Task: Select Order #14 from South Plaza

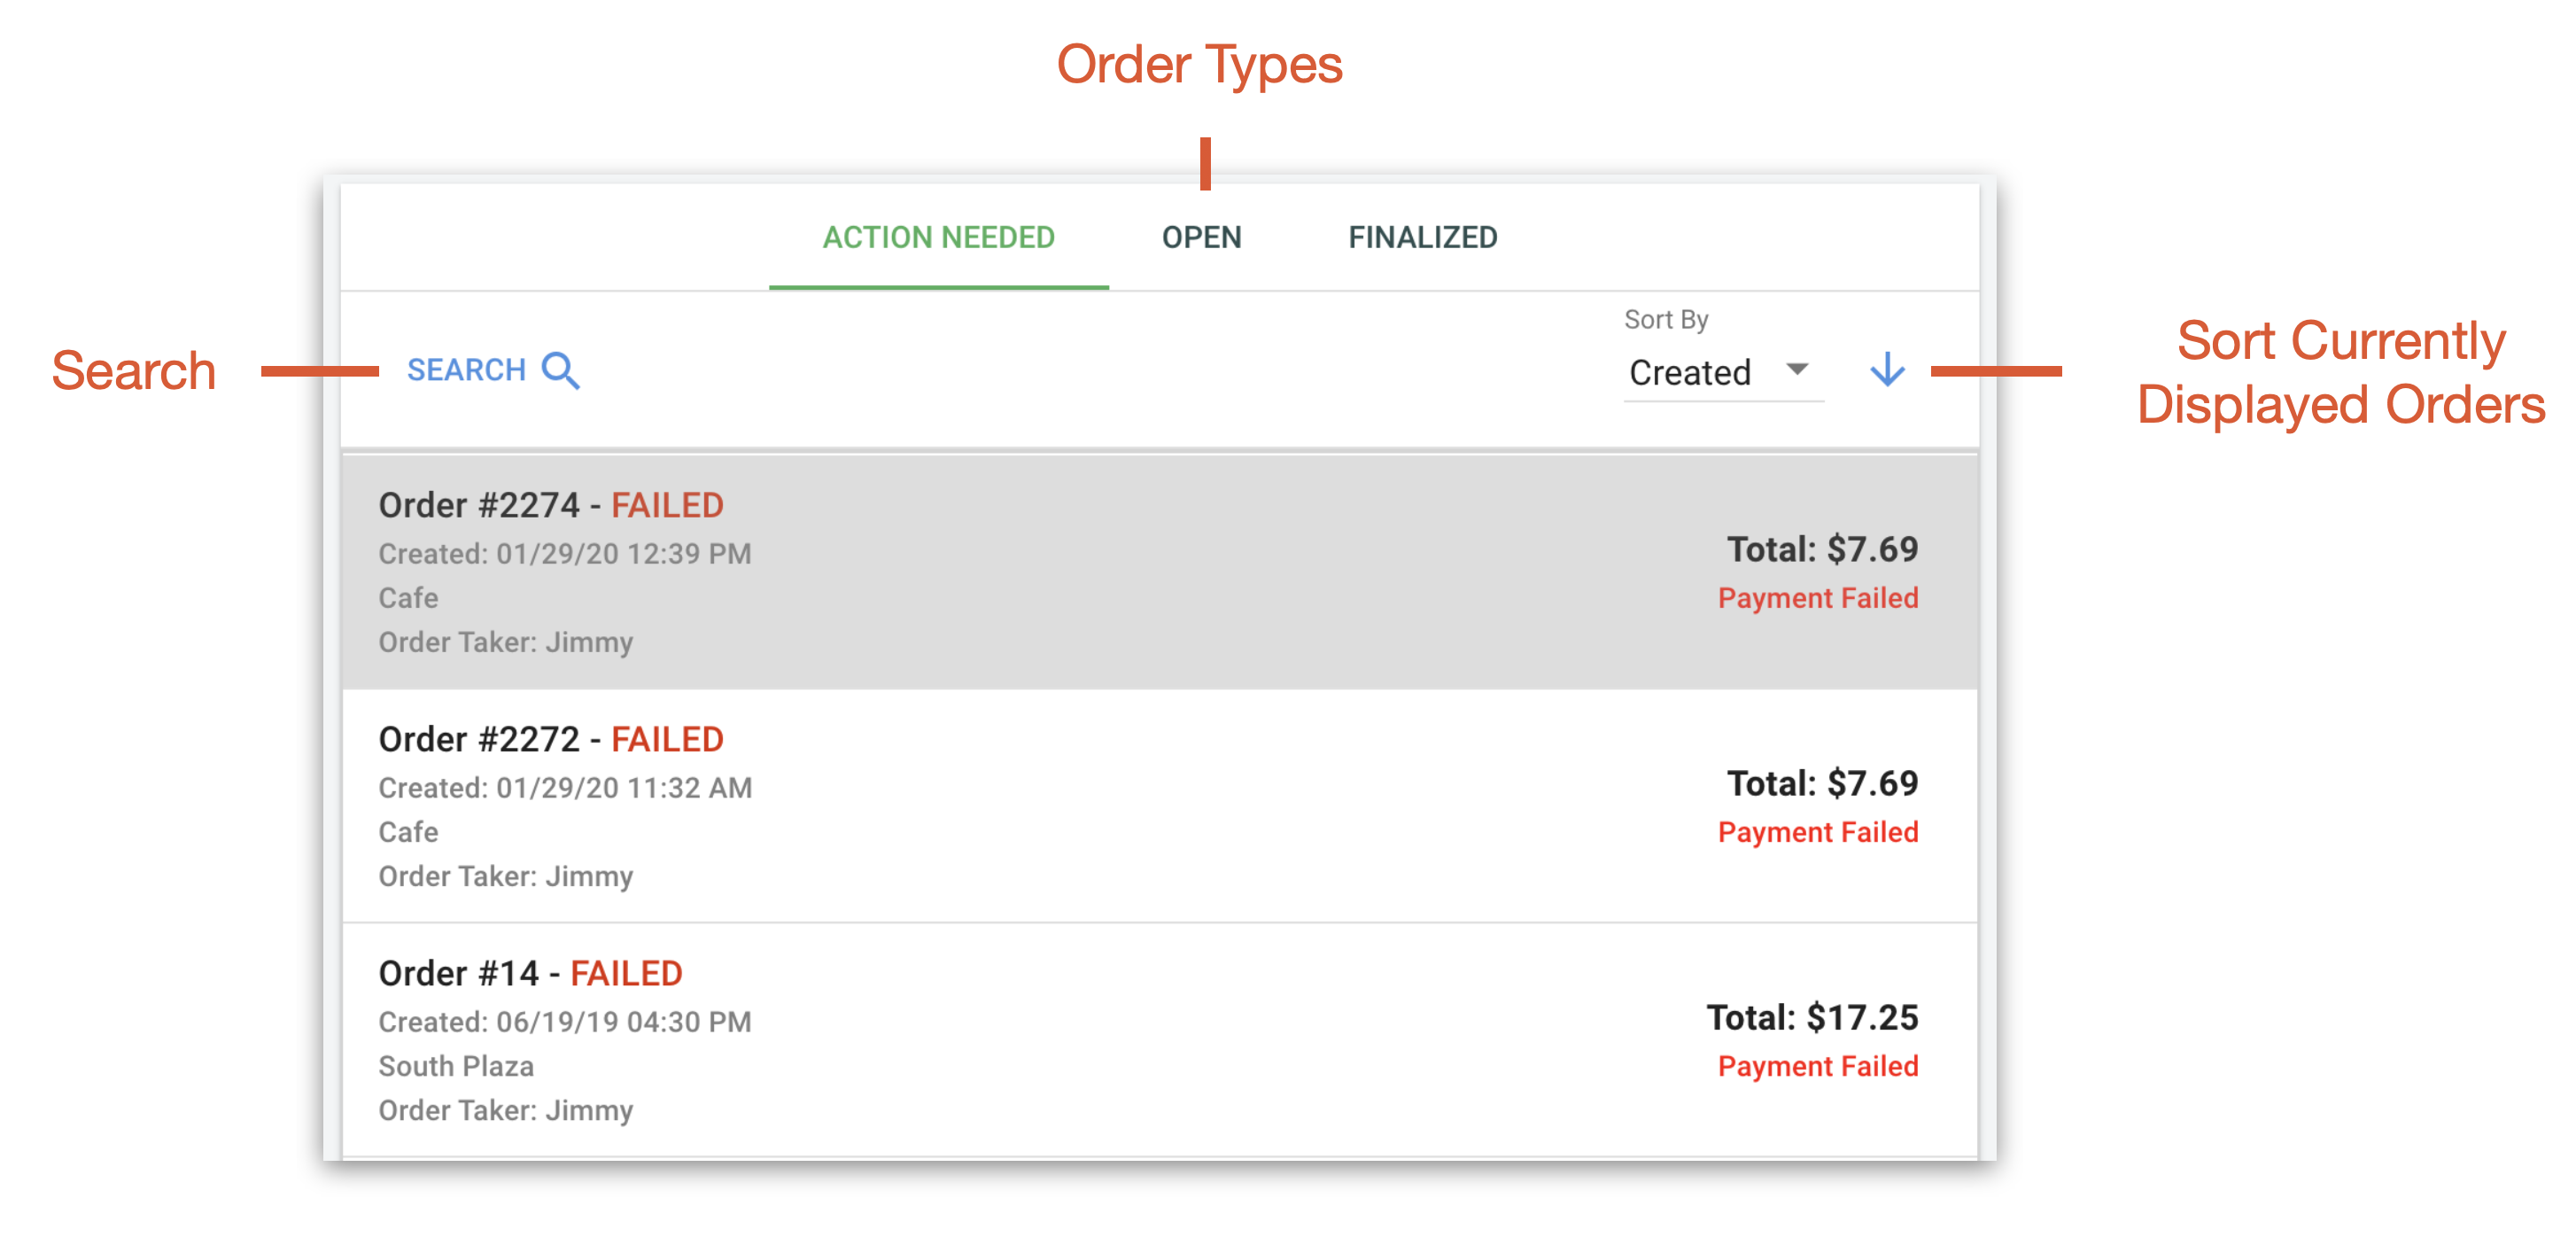Action: tap(530, 972)
